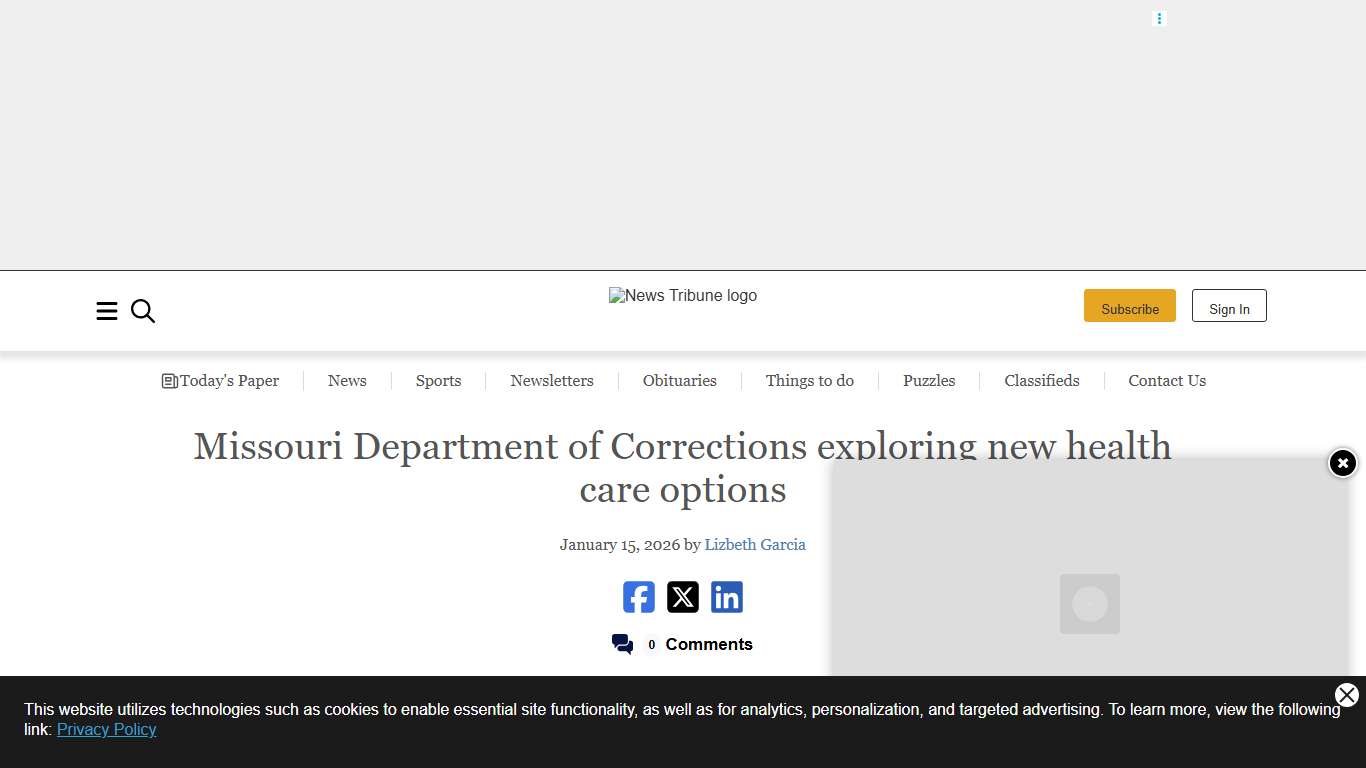
Task: Open the Classifieds section
Action: click(x=1042, y=380)
